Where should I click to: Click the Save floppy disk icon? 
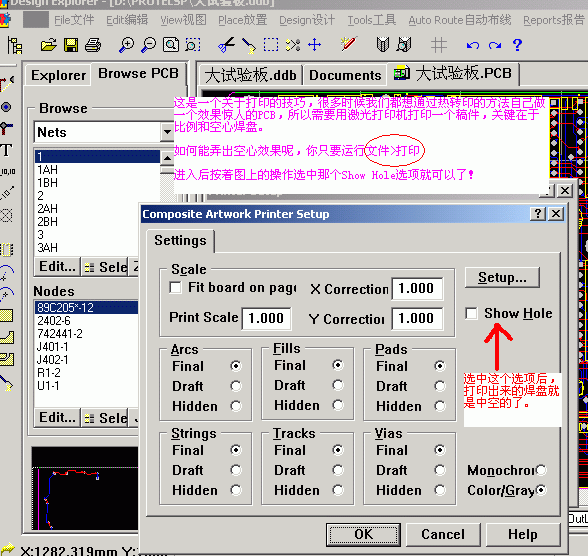[x=71, y=45]
